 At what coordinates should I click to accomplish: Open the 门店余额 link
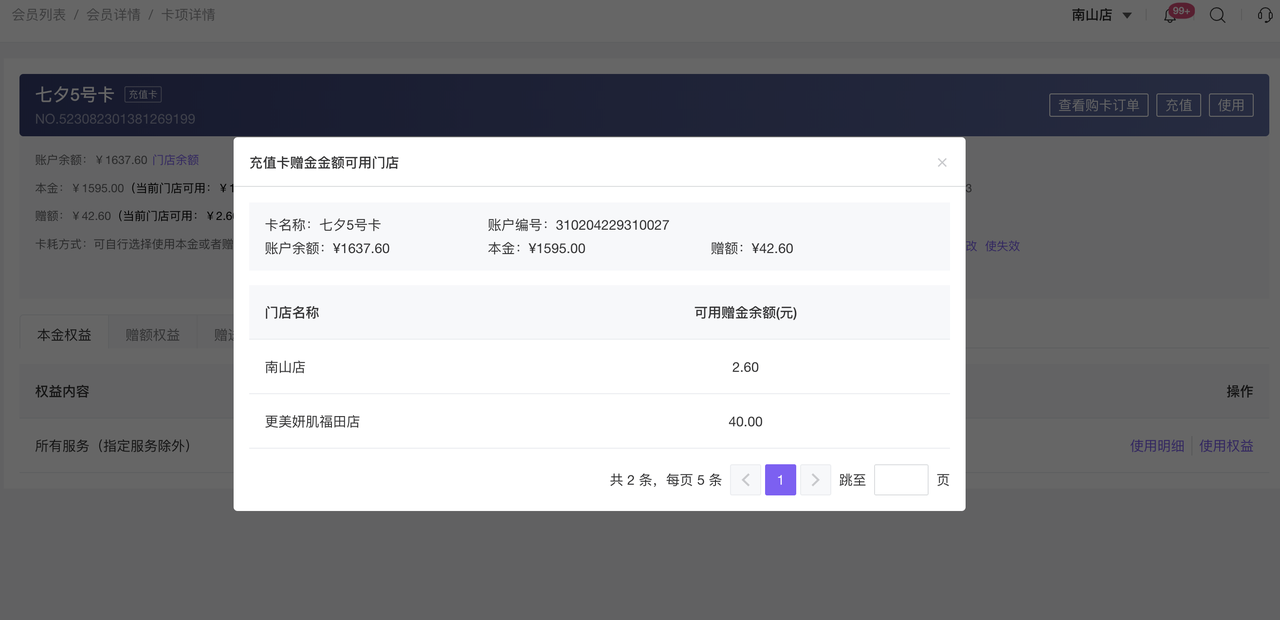coord(175,160)
